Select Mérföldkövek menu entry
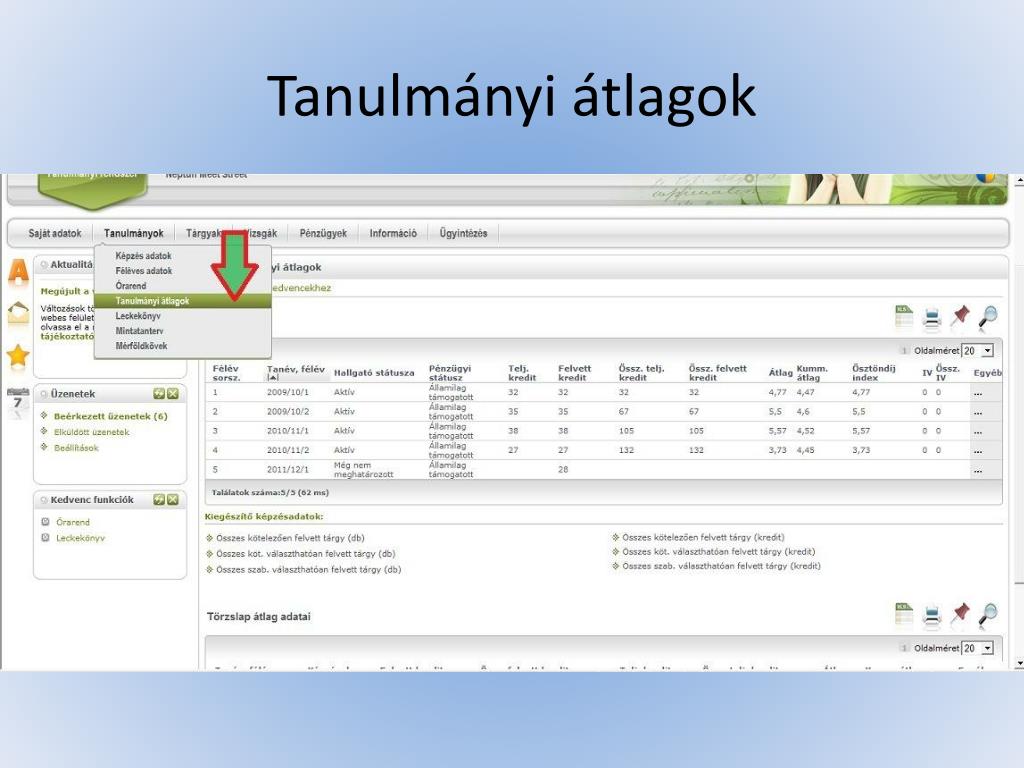The width and height of the screenshot is (1024, 768). (x=141, y=346)
